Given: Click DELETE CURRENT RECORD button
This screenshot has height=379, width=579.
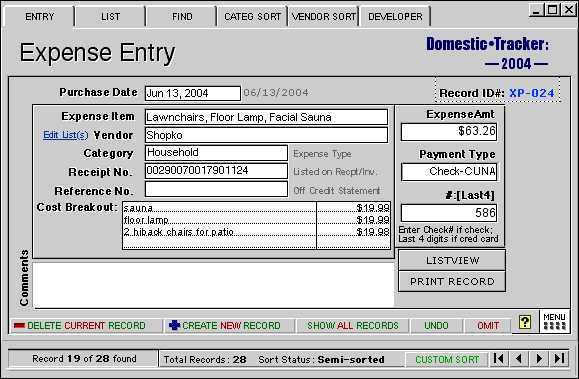Looking at the screenshot, I should (86, 325).
